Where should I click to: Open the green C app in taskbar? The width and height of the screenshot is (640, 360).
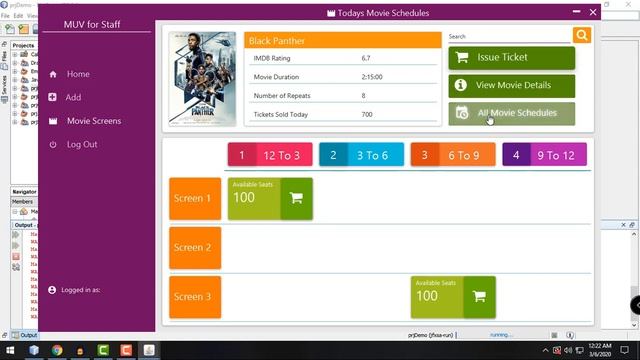(103, 350)
